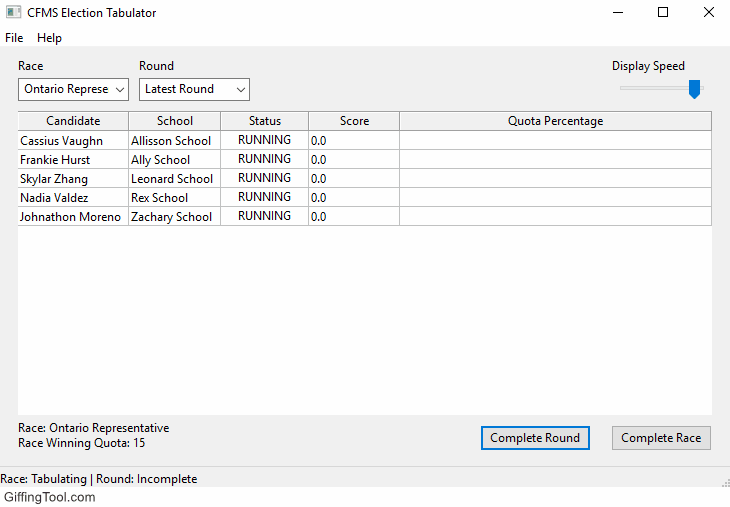Maximize the Election Tabulator window
This screenshot has height=507, width=730.
(663, 13)
